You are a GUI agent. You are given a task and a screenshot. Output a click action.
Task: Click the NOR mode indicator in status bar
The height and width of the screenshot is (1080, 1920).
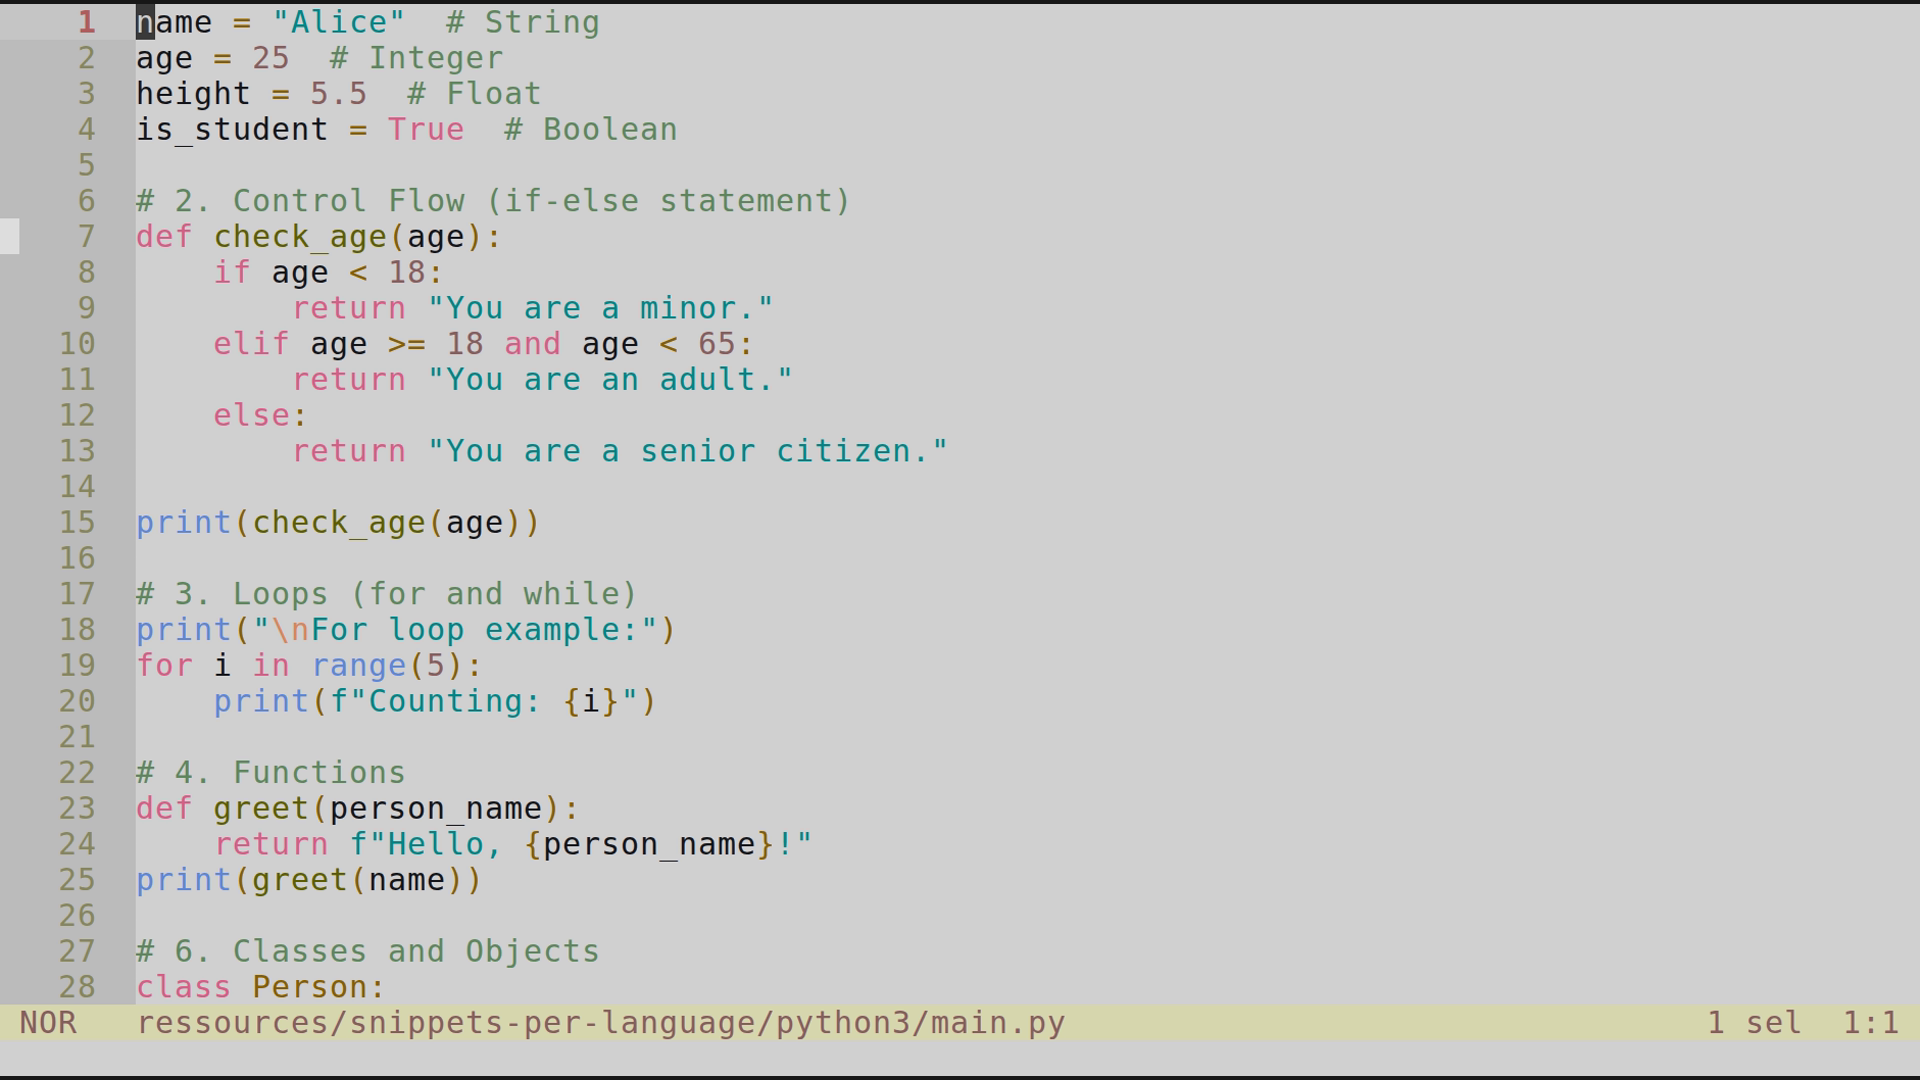(x=48, y=1022)
